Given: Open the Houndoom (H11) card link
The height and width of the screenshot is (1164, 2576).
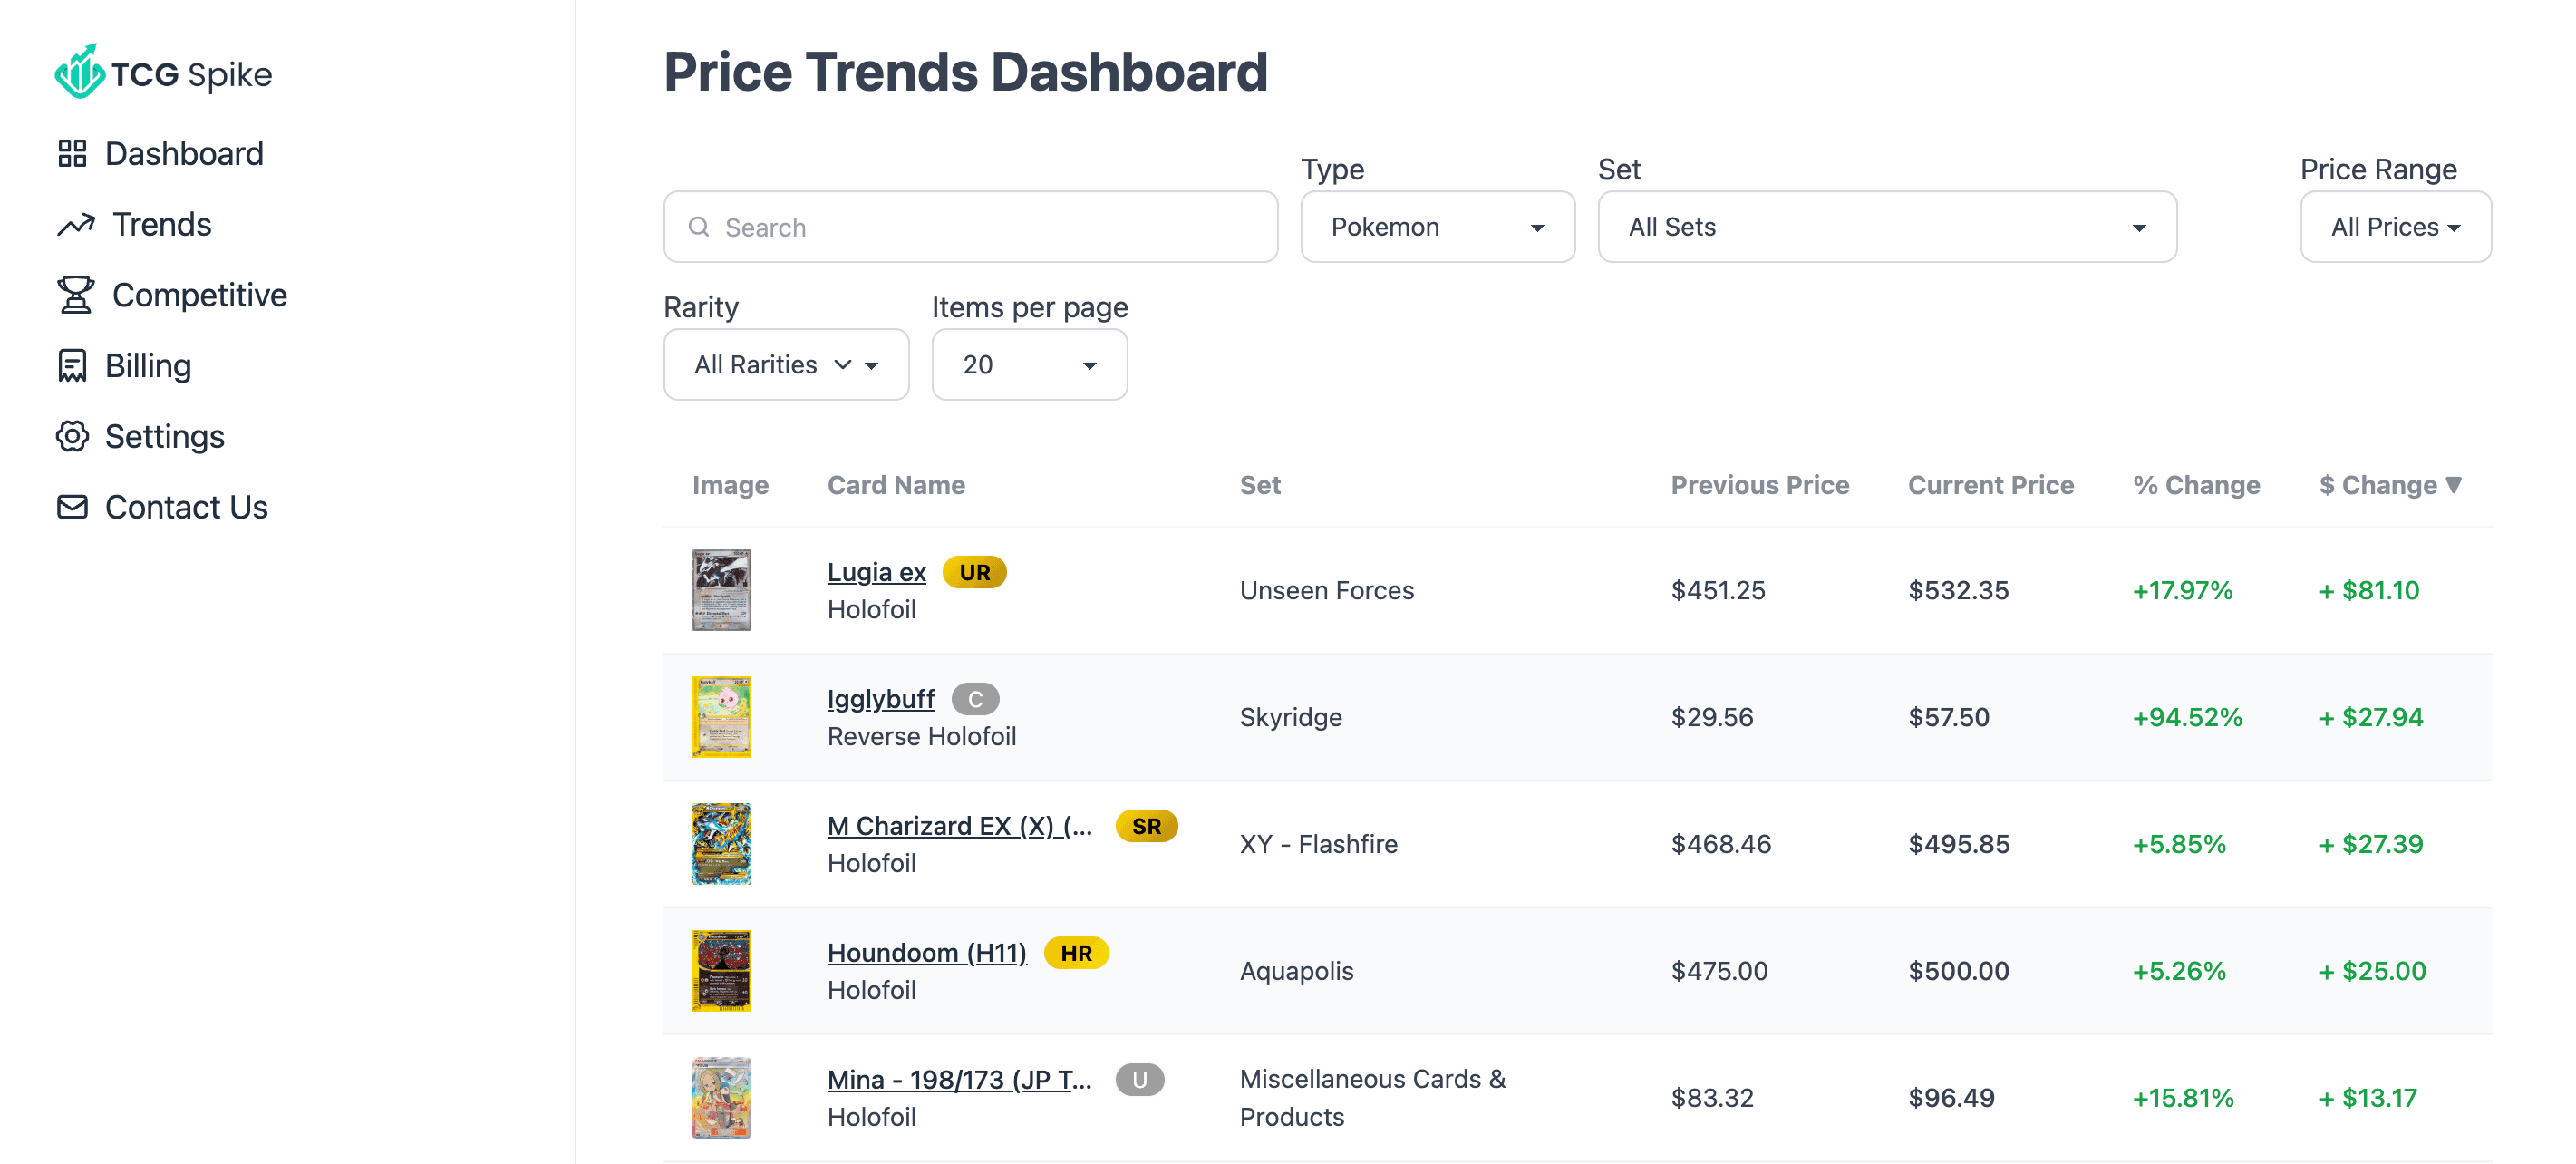Looking at the screenshot, I should [x=926, y=953].
